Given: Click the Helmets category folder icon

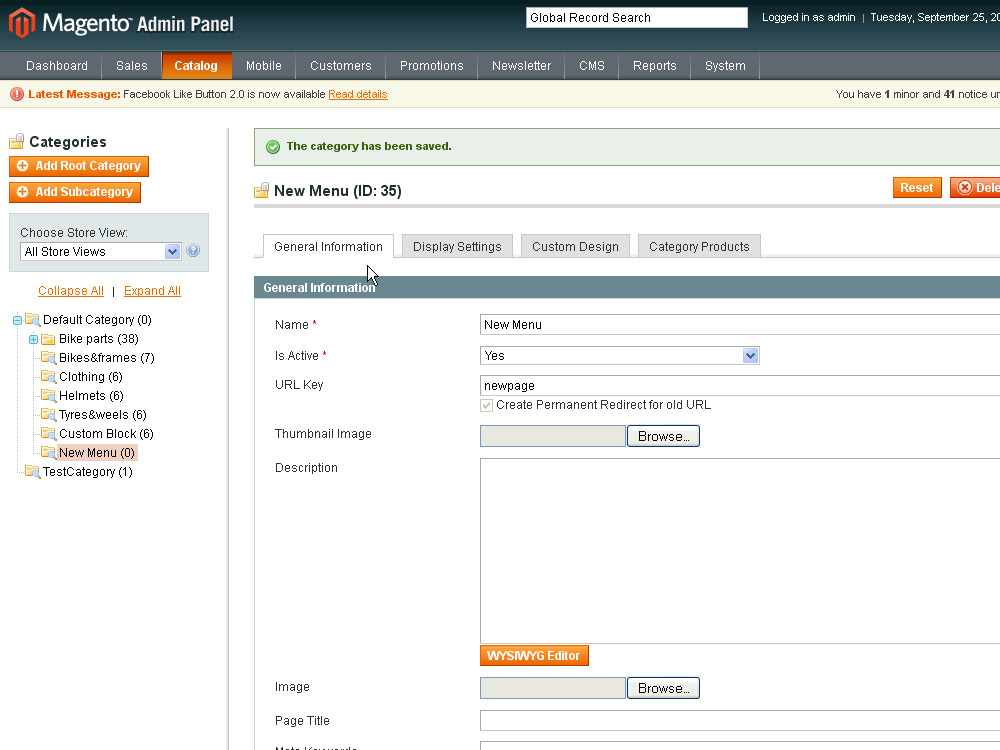Looking at the screenshot, I should point(48,396).
